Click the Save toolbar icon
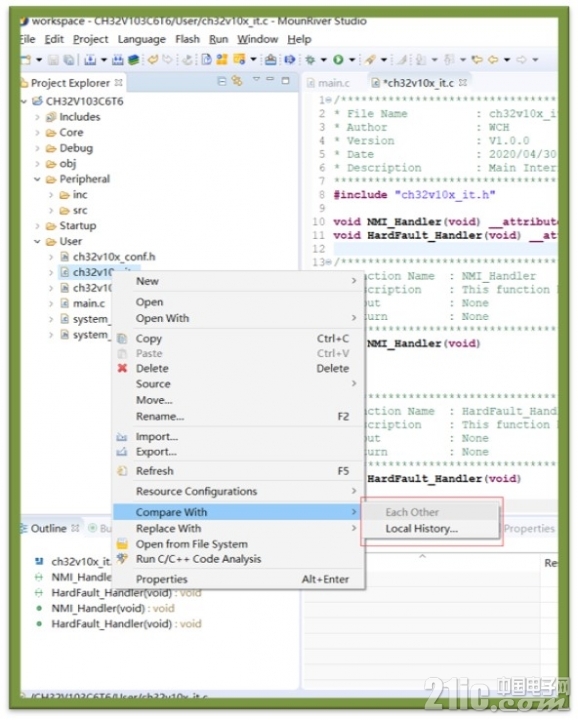 pos(54,60)
